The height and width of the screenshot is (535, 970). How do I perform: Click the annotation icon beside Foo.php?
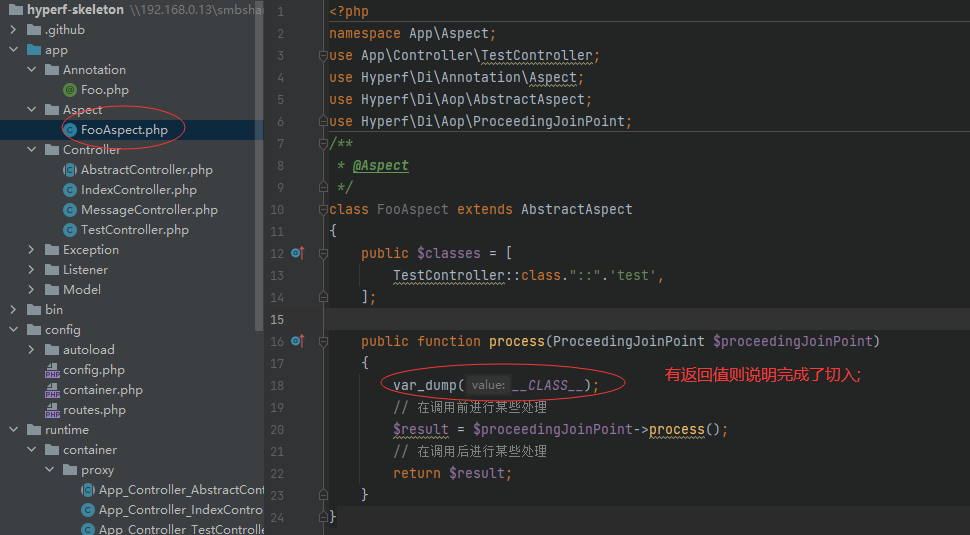pos(70,90)
